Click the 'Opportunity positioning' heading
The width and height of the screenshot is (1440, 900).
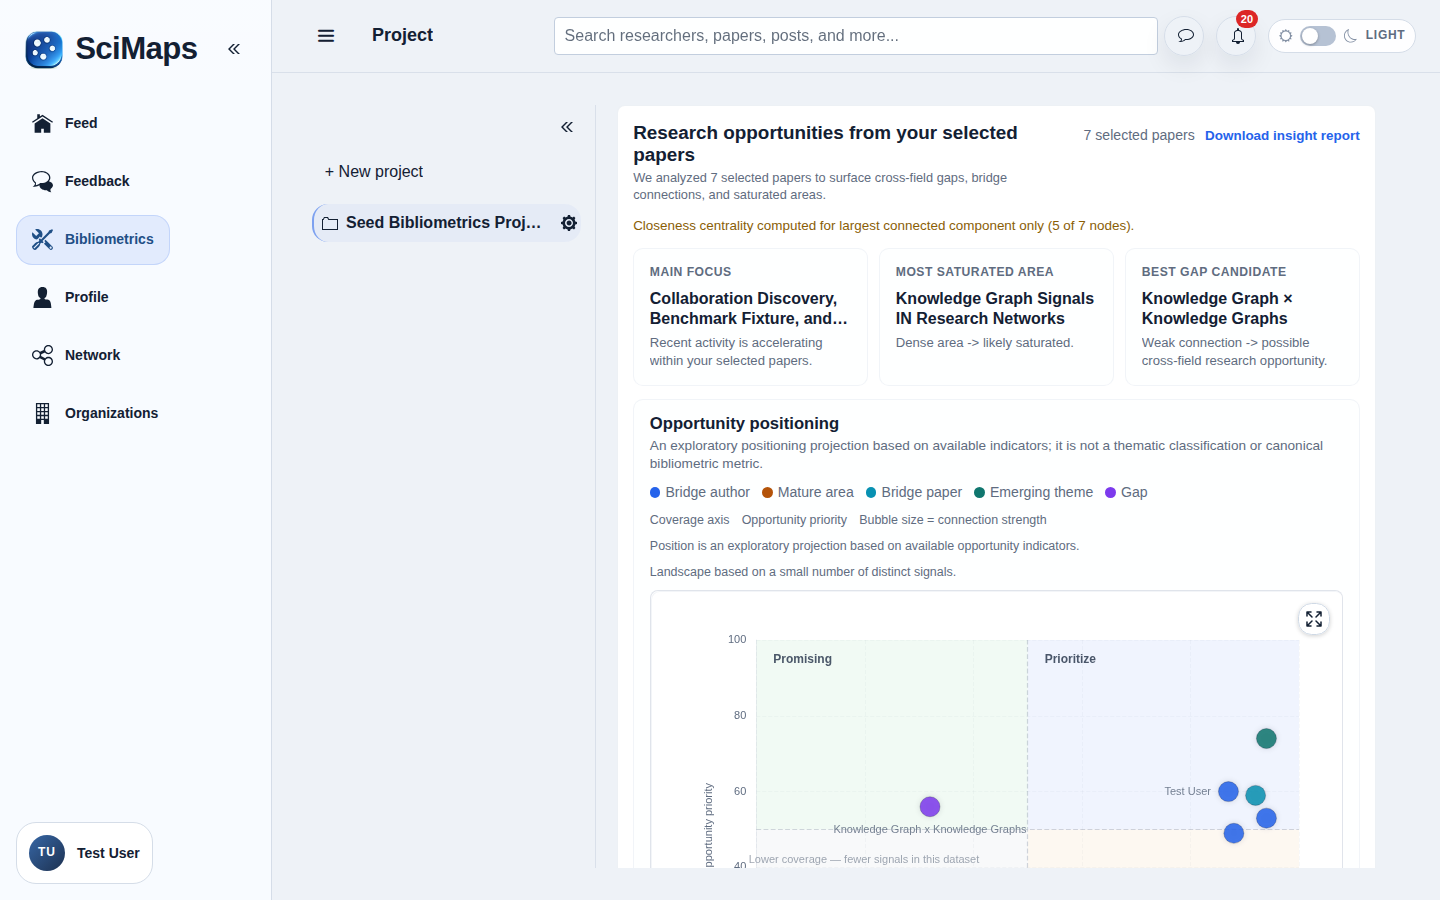tap(744, 424)
